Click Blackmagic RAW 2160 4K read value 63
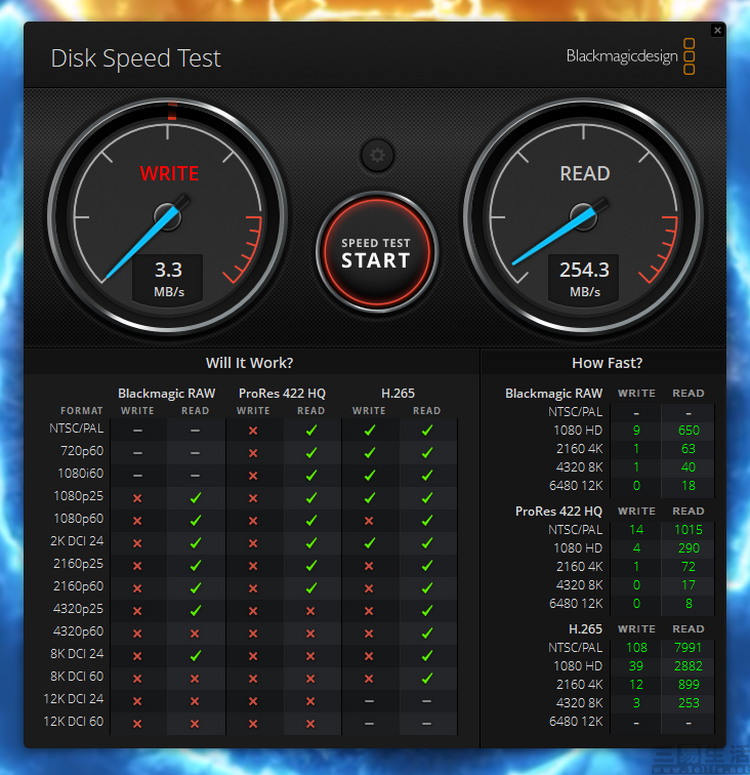The image size is (750, 775). pos(689,449)
